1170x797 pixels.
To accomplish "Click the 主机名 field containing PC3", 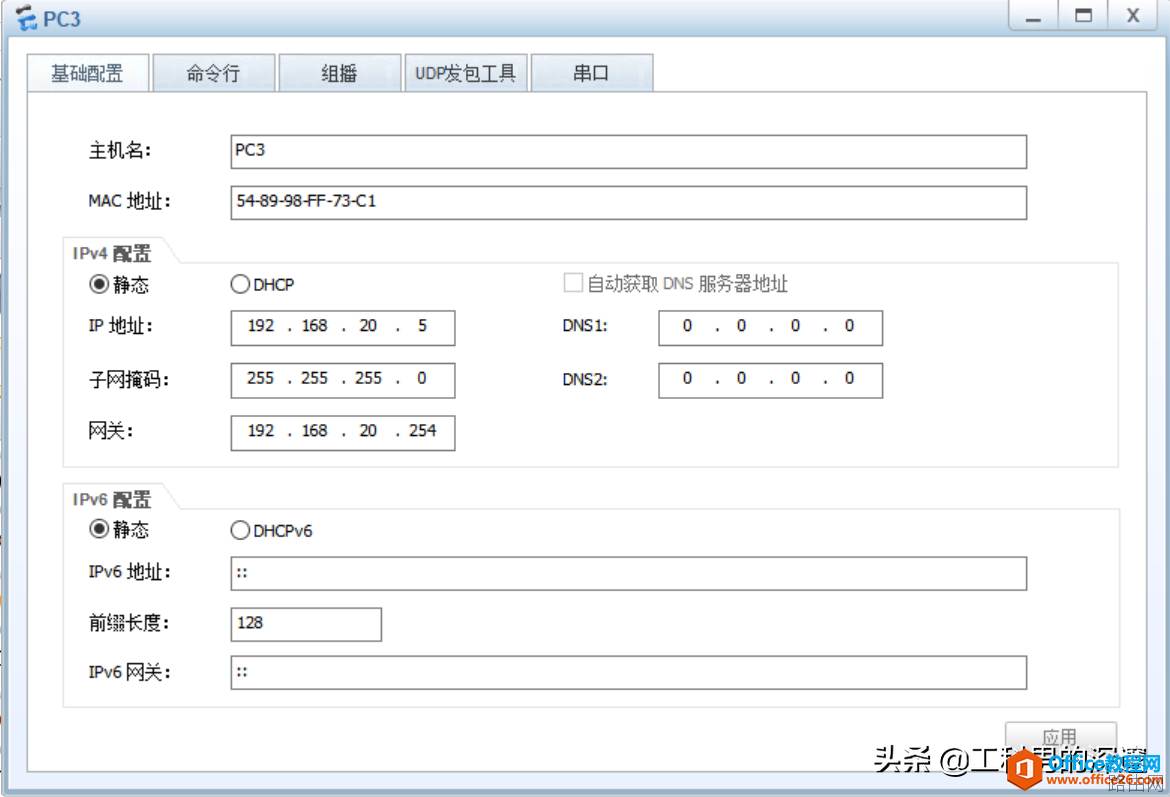I will pos(628,151).
